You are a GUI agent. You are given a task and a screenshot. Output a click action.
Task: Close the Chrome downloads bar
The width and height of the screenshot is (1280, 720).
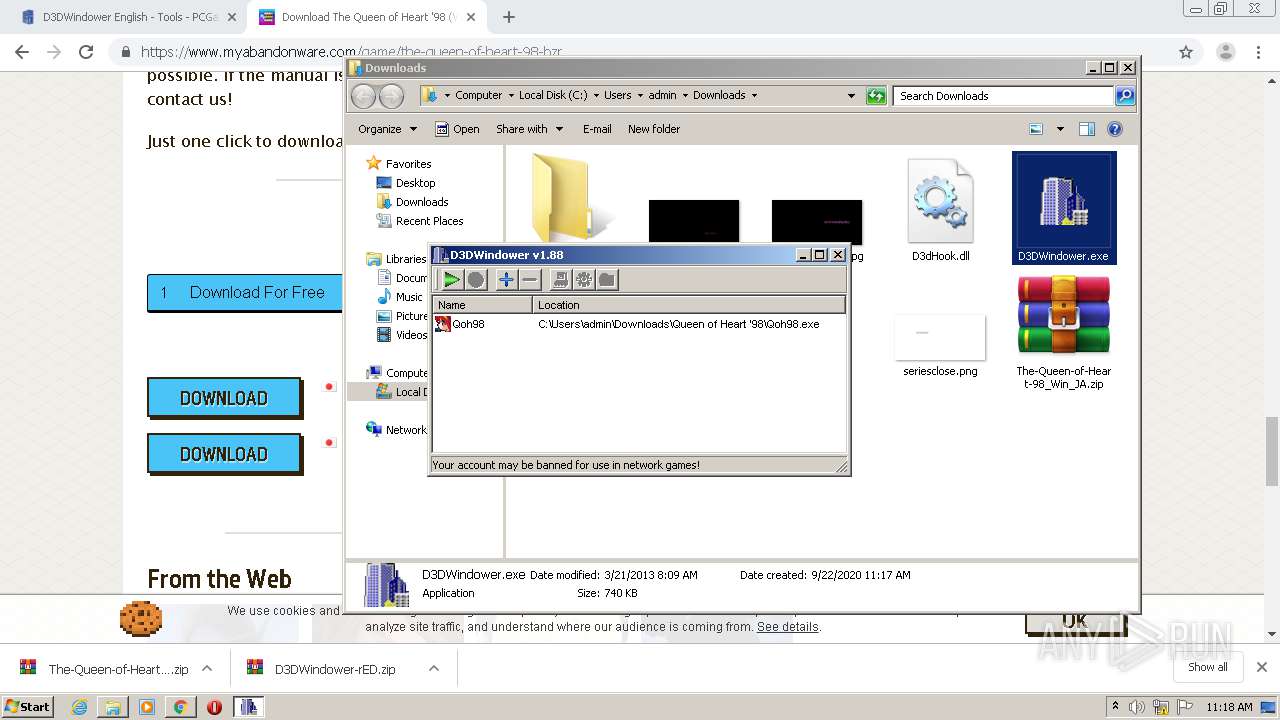(1262, 667)
